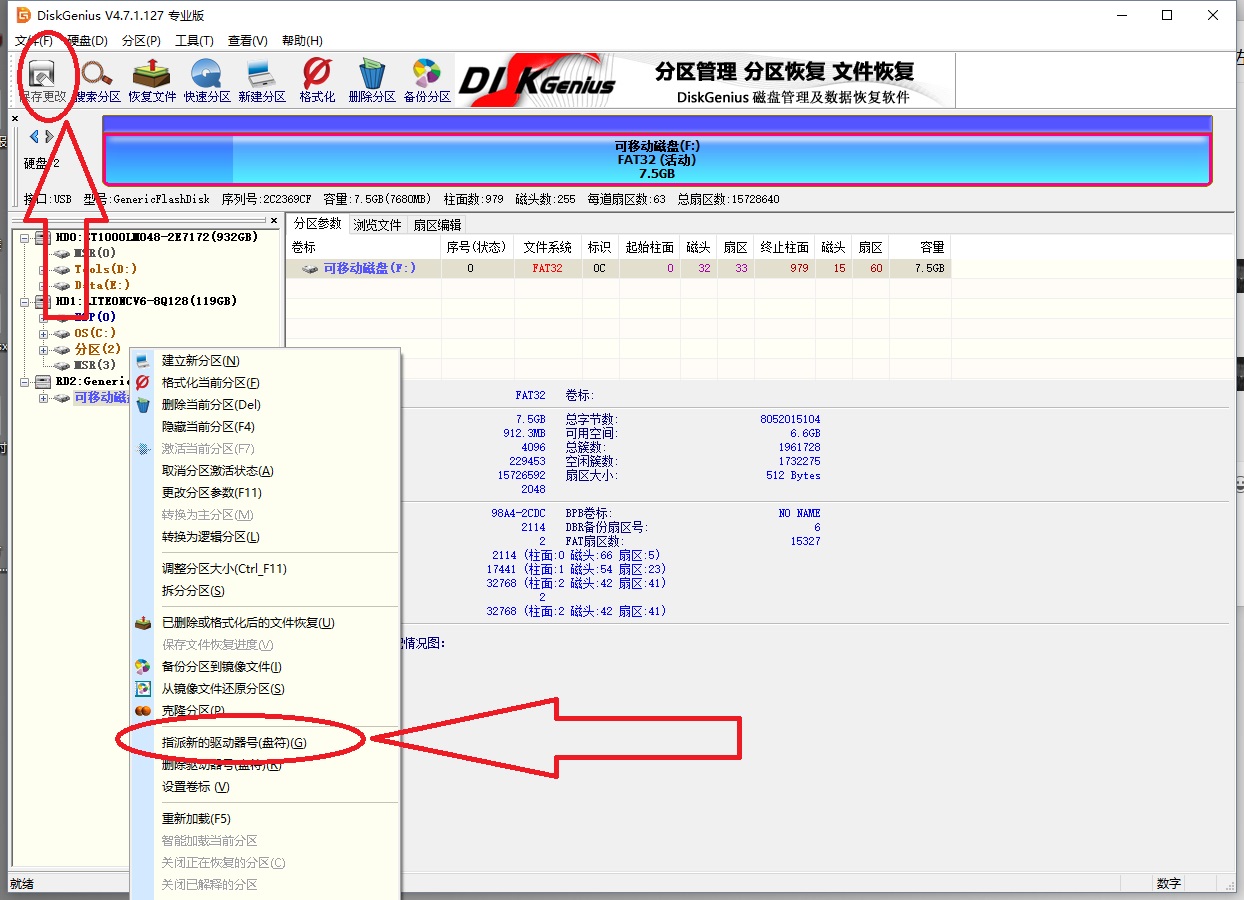Expand the 可移动磁盘 tree node

point(43,398)
